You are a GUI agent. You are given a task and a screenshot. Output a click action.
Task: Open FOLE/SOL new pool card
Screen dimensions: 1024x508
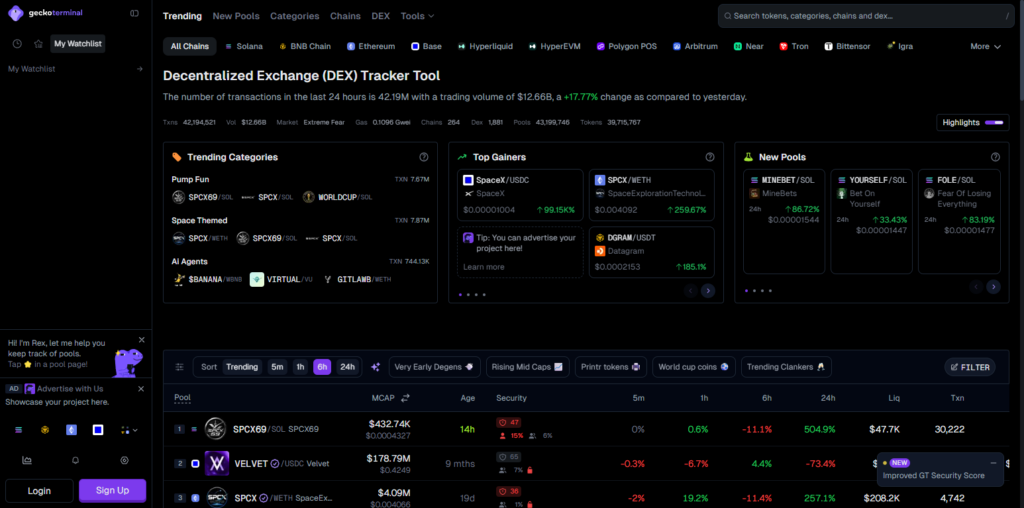(x=959, y=221)
